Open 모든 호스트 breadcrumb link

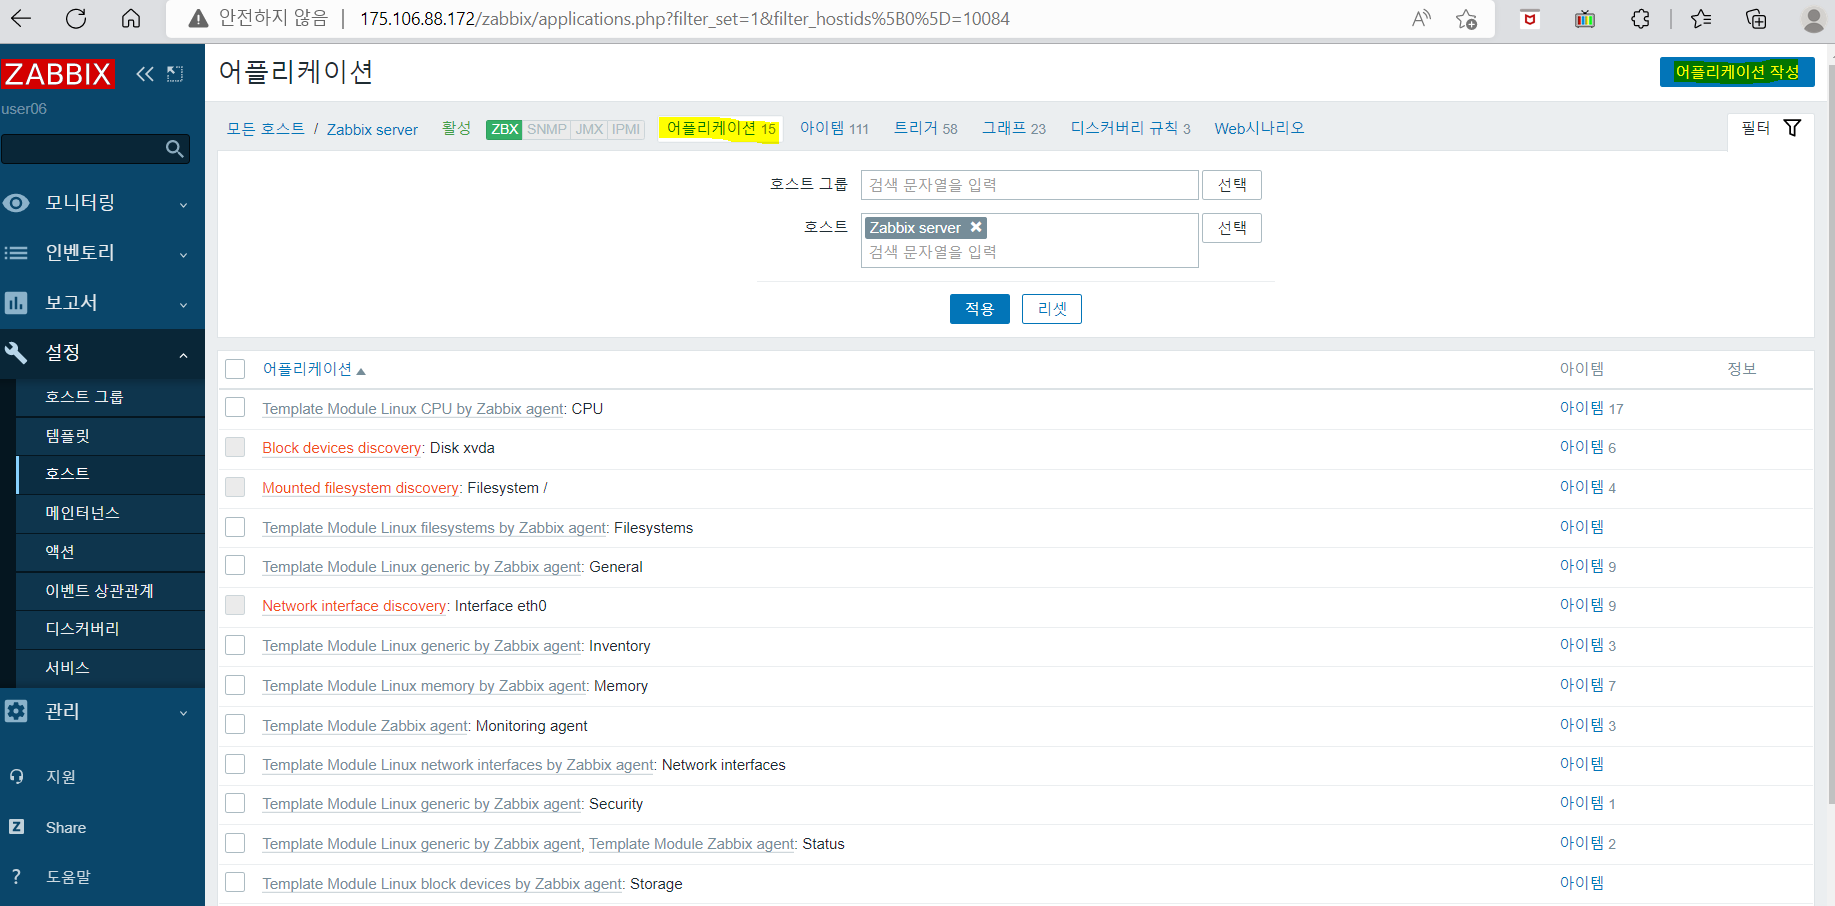[x=265, y=129]
